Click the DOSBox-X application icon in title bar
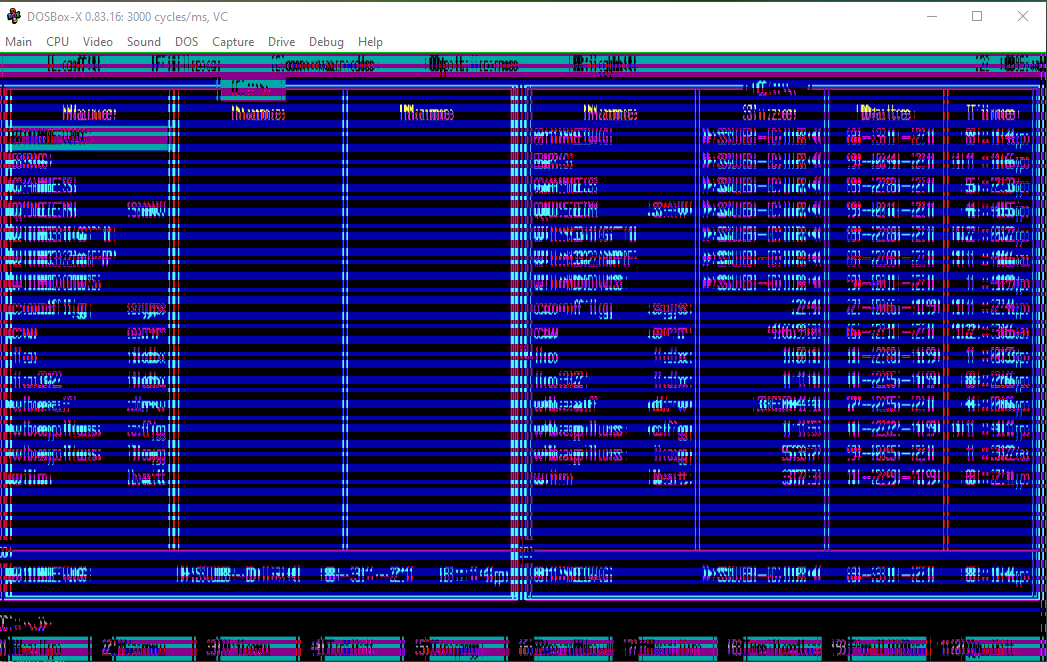The width and height of the screenshot is (1047, 662). 13,16
